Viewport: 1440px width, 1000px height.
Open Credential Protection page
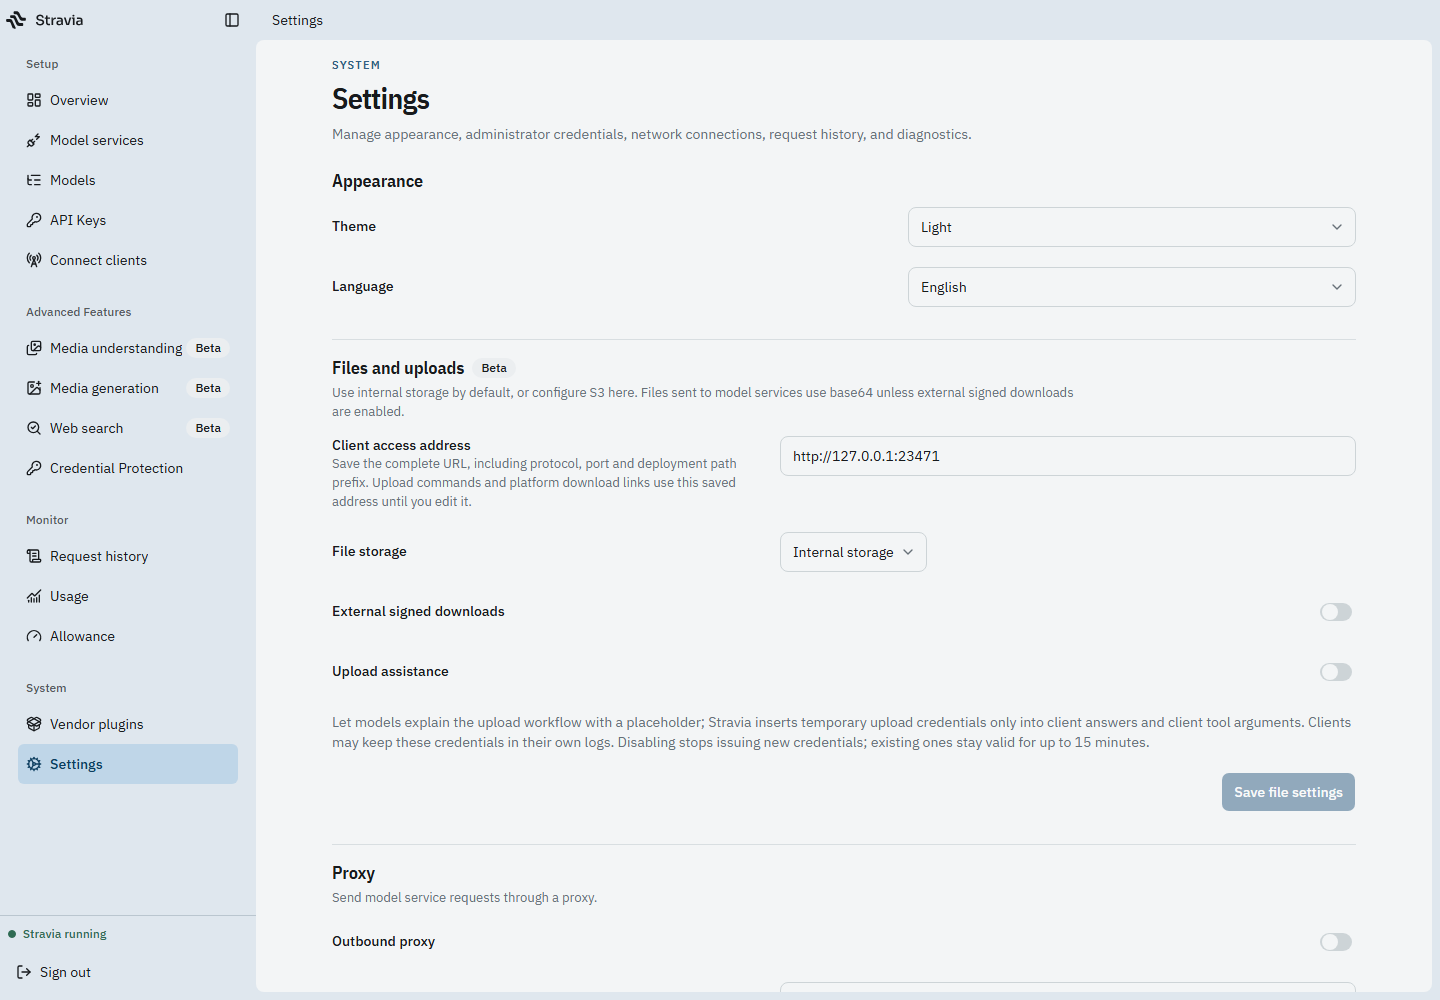pos(128,468)
